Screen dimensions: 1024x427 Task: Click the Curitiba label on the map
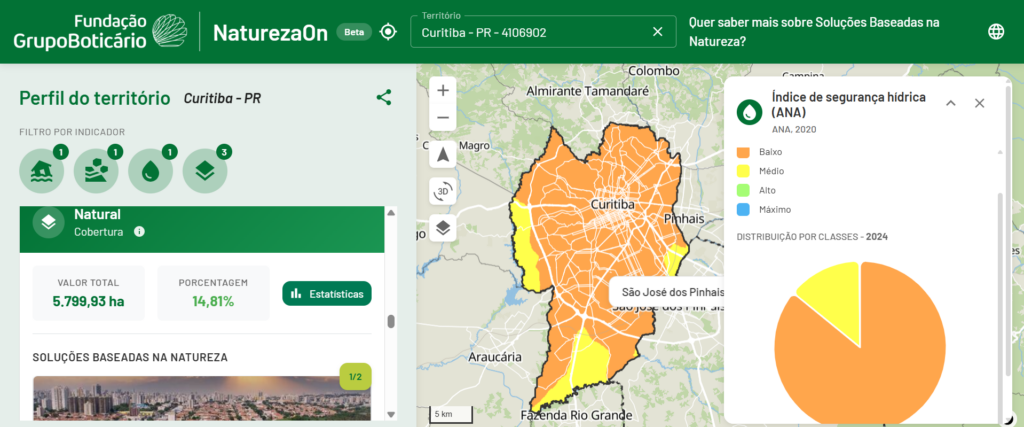(x=613, y=206)
